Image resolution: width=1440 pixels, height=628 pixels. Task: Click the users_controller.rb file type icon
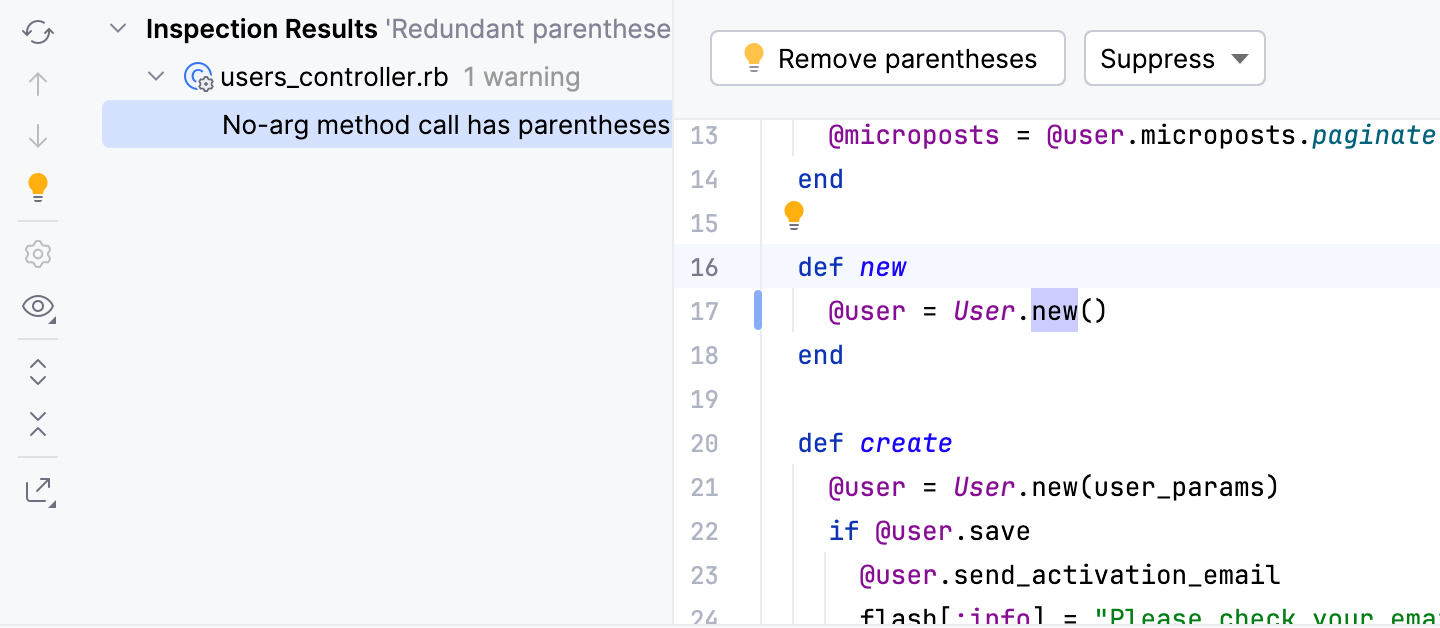coord(199,77)
